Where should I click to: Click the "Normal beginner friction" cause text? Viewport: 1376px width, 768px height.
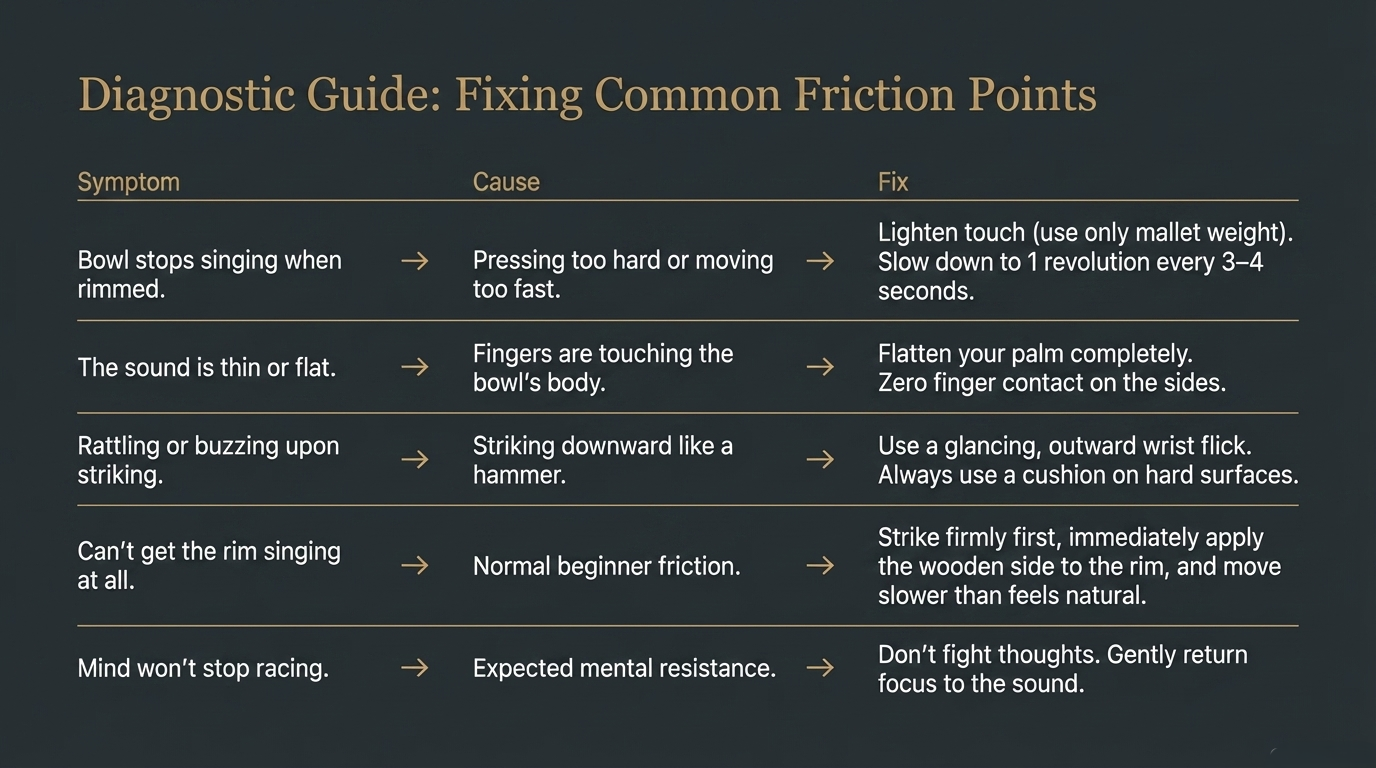tap(606, 566)
